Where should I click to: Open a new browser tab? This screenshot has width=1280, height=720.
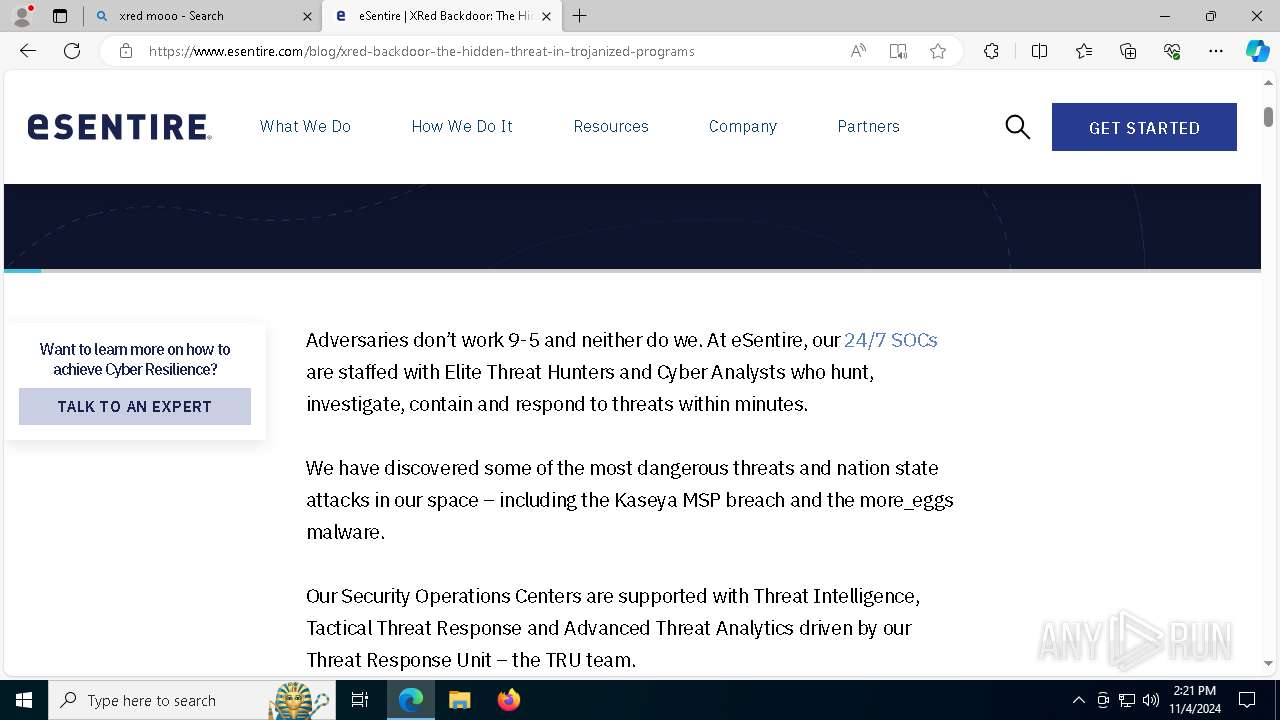[x=580, y=16]
